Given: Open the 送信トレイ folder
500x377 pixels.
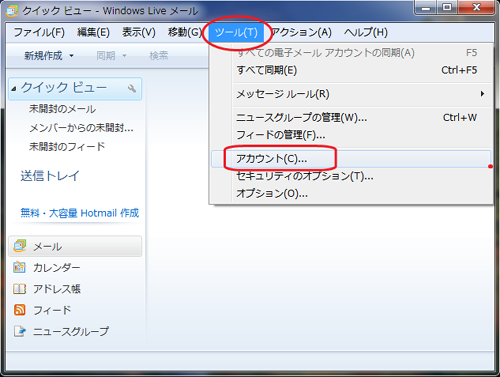Looking at the screenshot, I should (50, 176).
